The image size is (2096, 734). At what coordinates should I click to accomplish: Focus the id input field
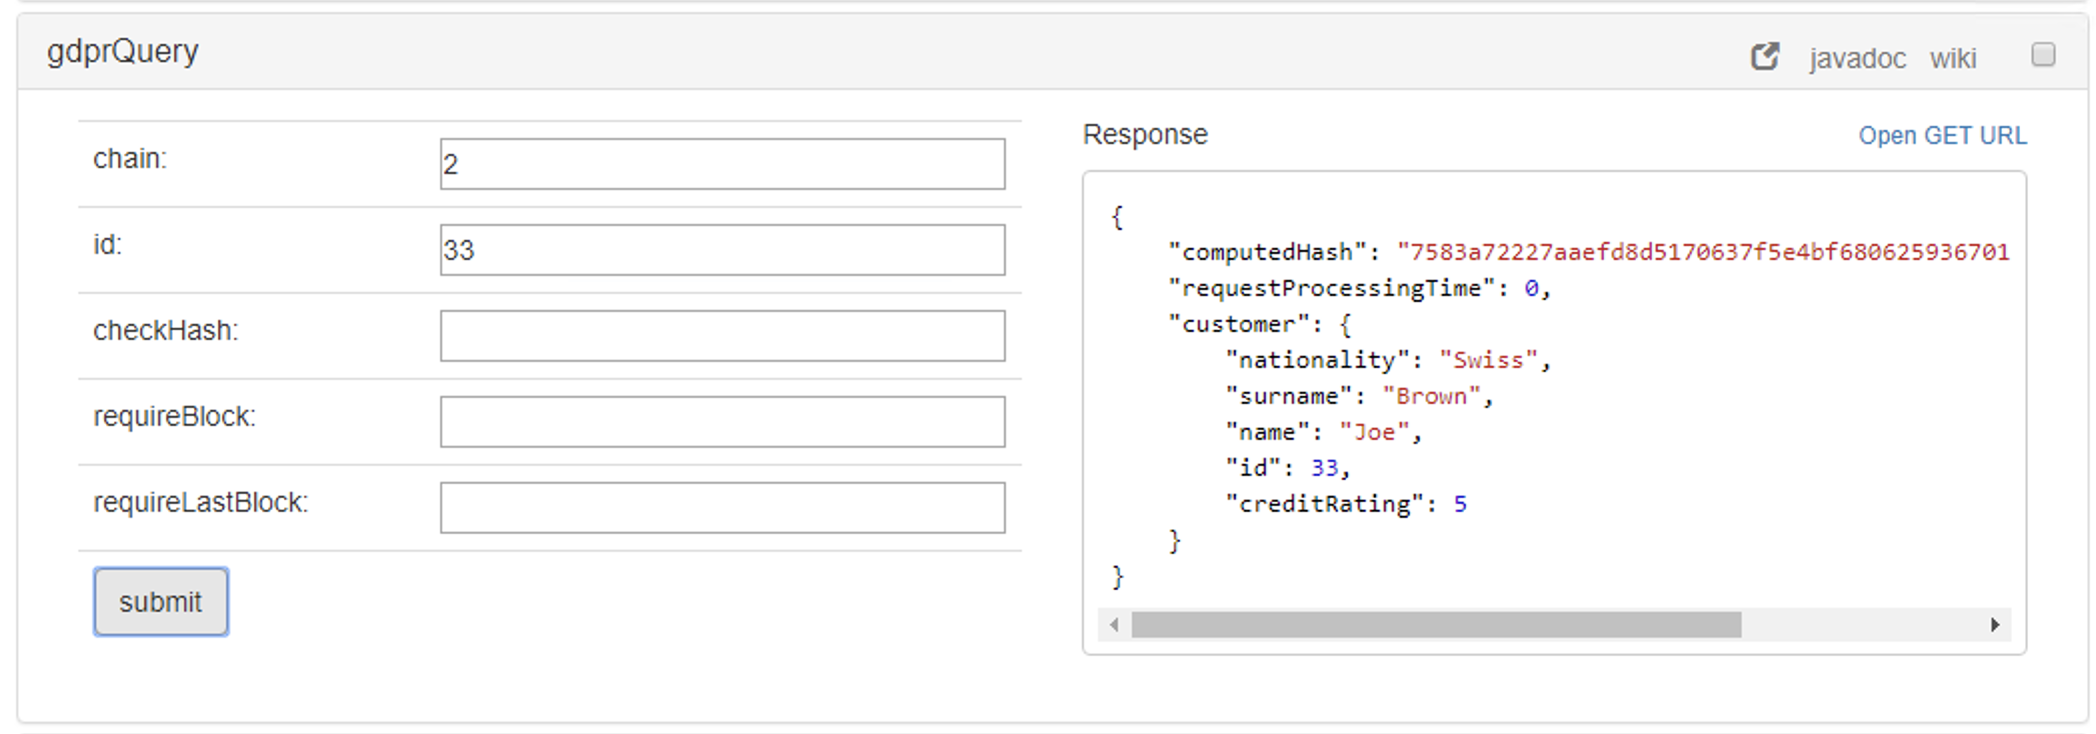[722, 250]
